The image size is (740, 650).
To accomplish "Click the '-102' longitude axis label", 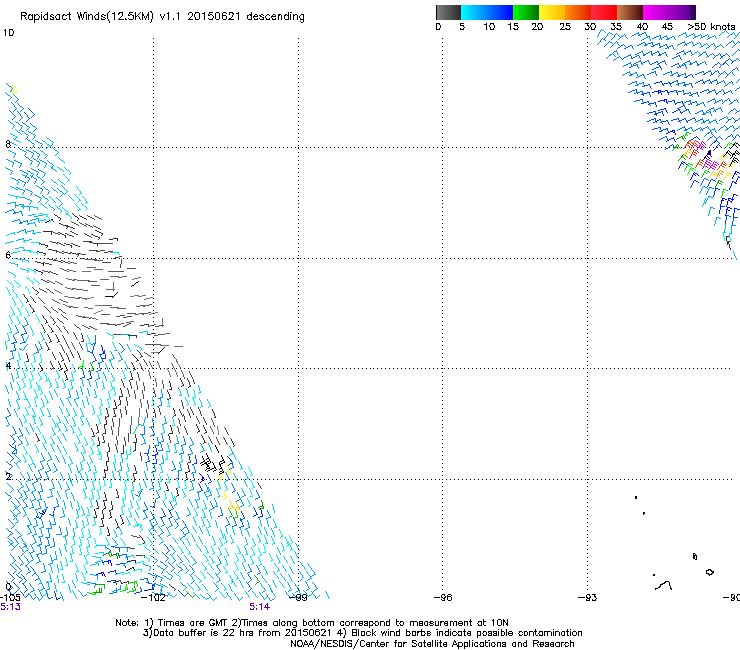I will click(x=153, y=598).
